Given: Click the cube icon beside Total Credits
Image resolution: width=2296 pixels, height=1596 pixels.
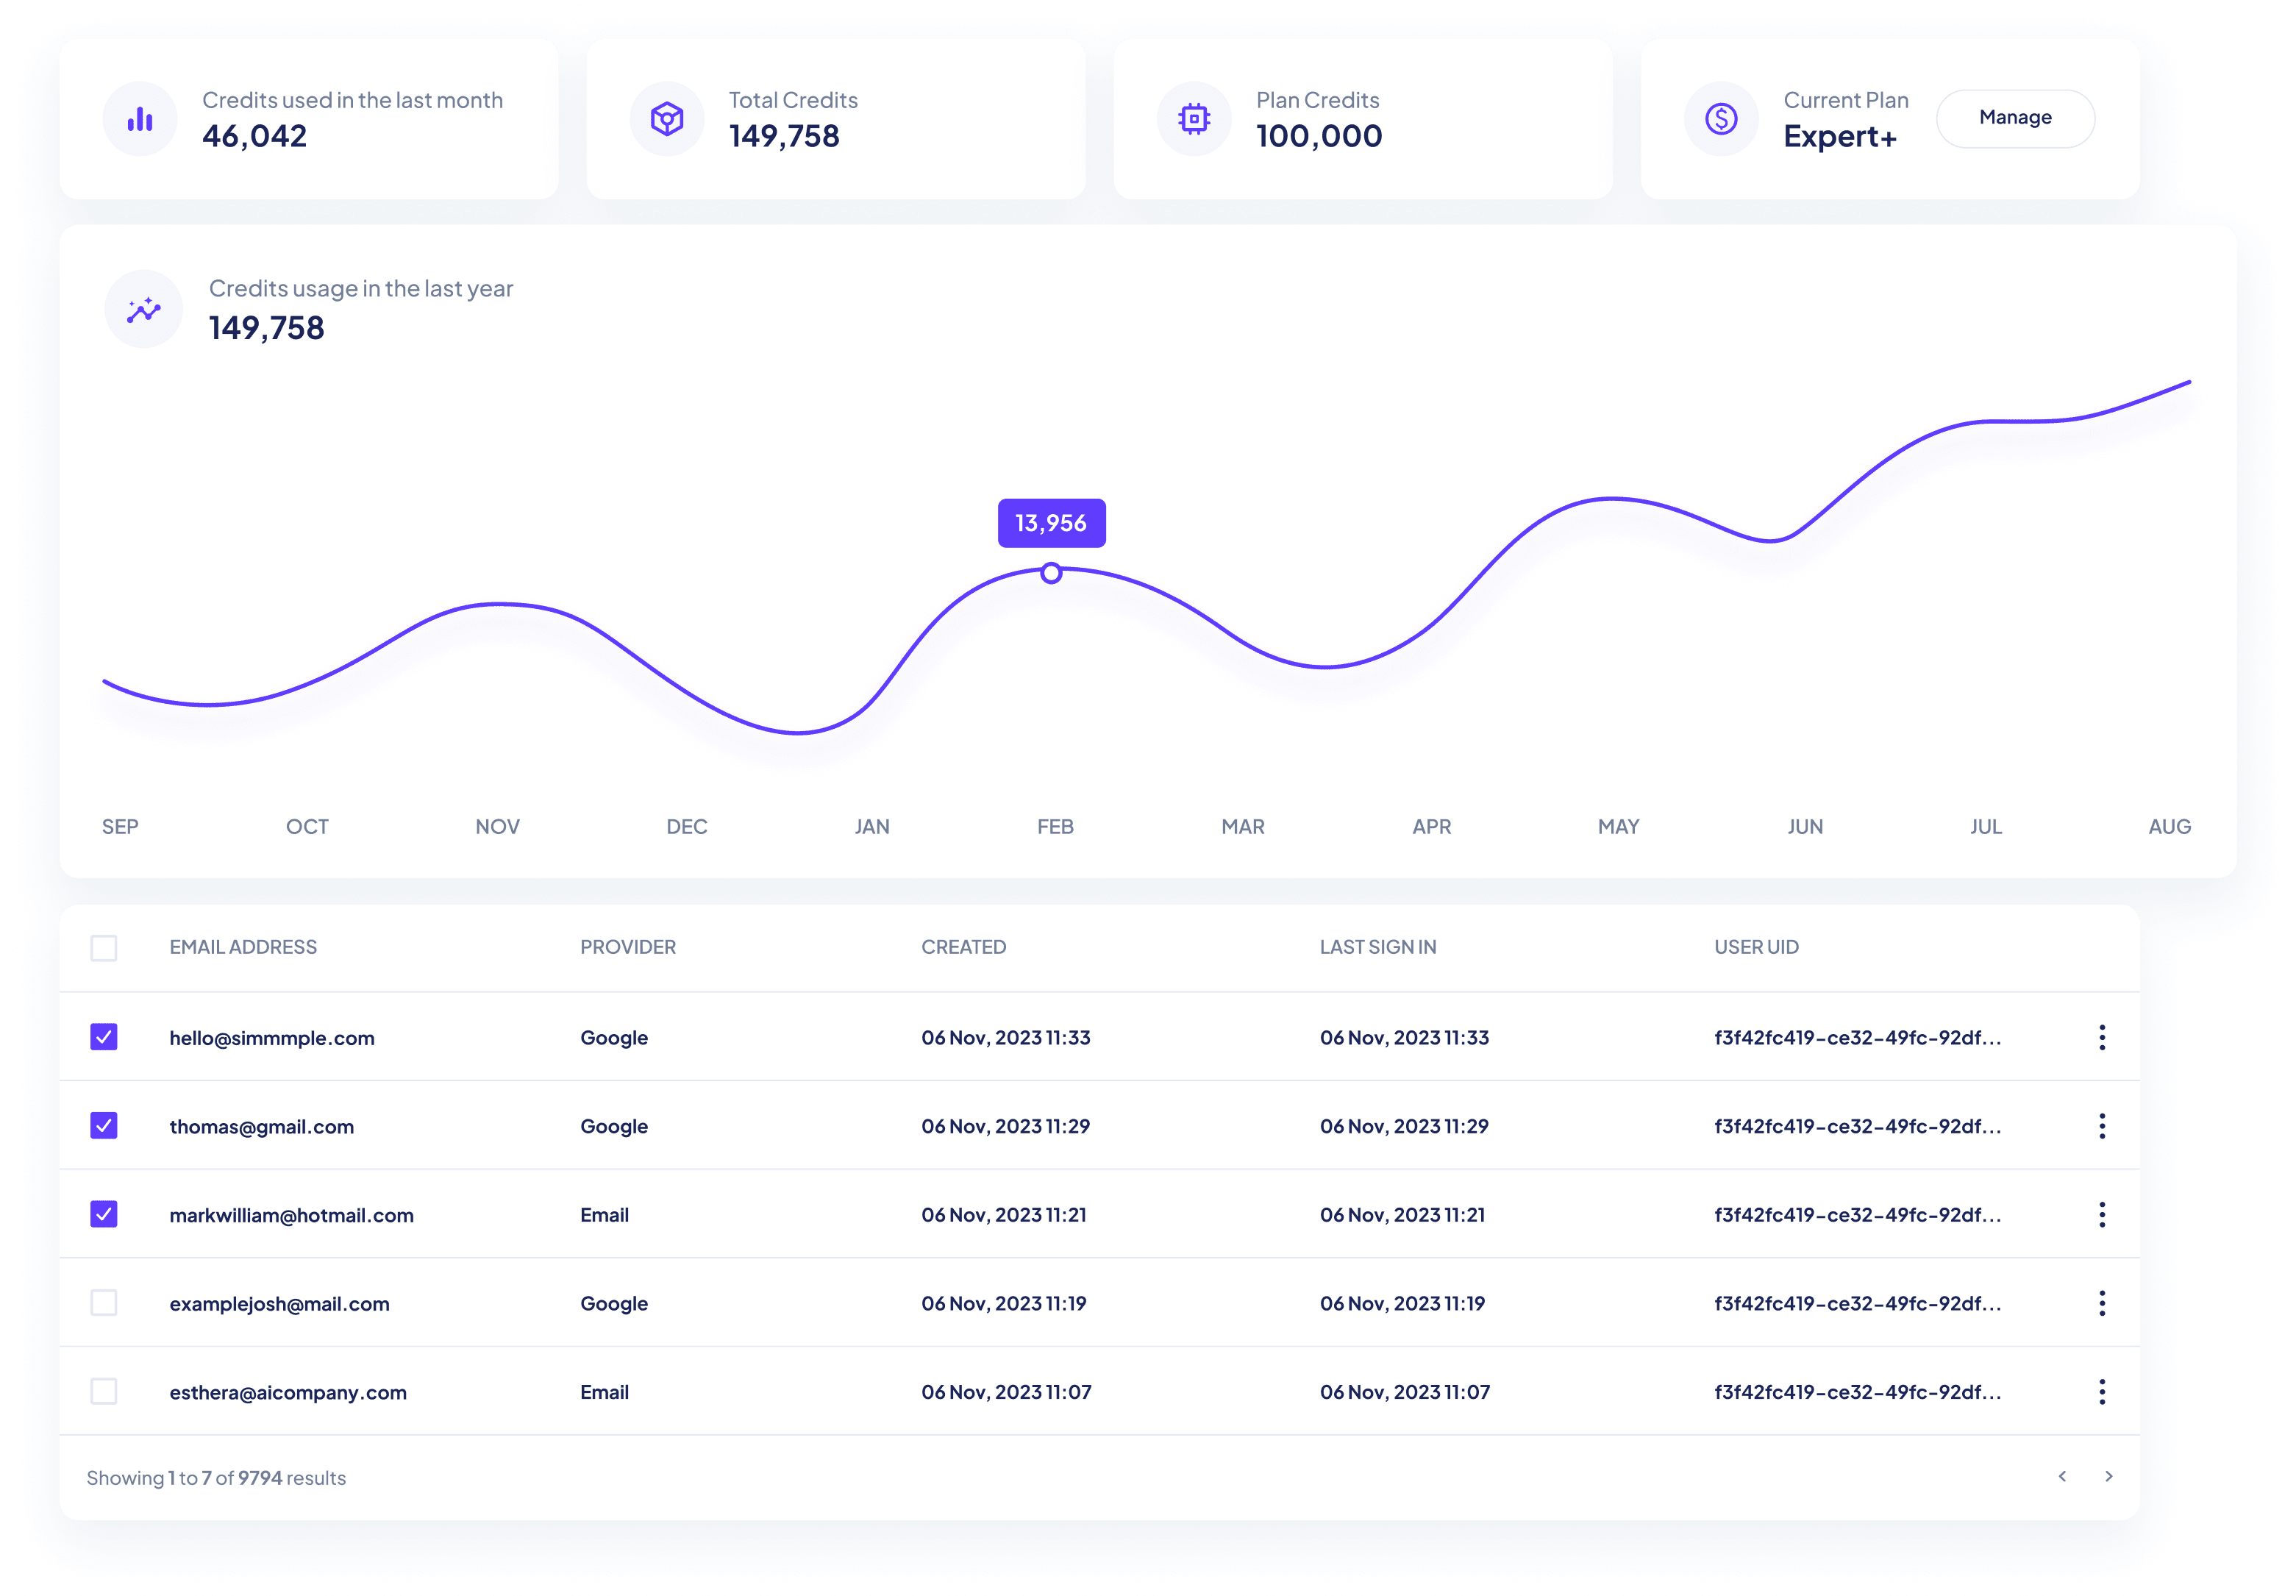Looking at the screenshot, I should click(x=667, y=119).
